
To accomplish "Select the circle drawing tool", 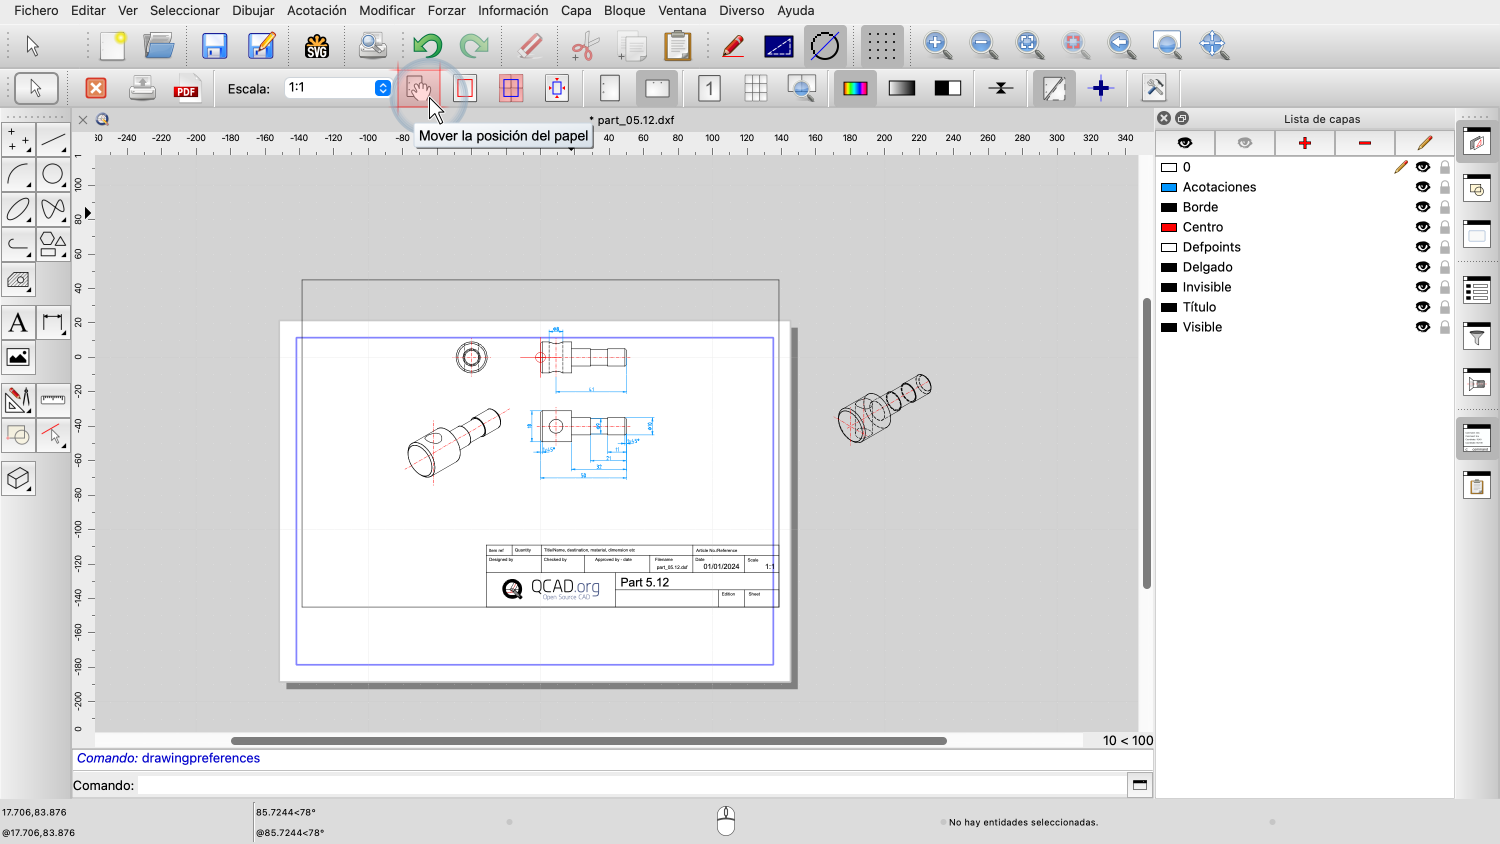I will (53, 175).
